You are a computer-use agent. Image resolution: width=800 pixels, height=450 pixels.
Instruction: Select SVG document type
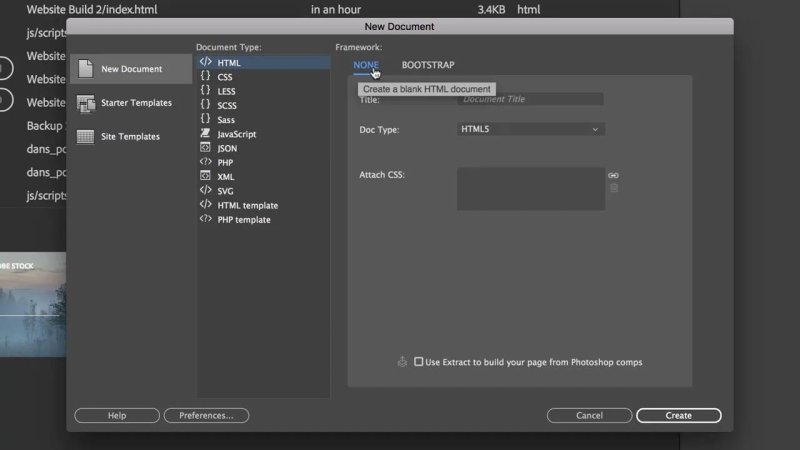coord(264,191)
